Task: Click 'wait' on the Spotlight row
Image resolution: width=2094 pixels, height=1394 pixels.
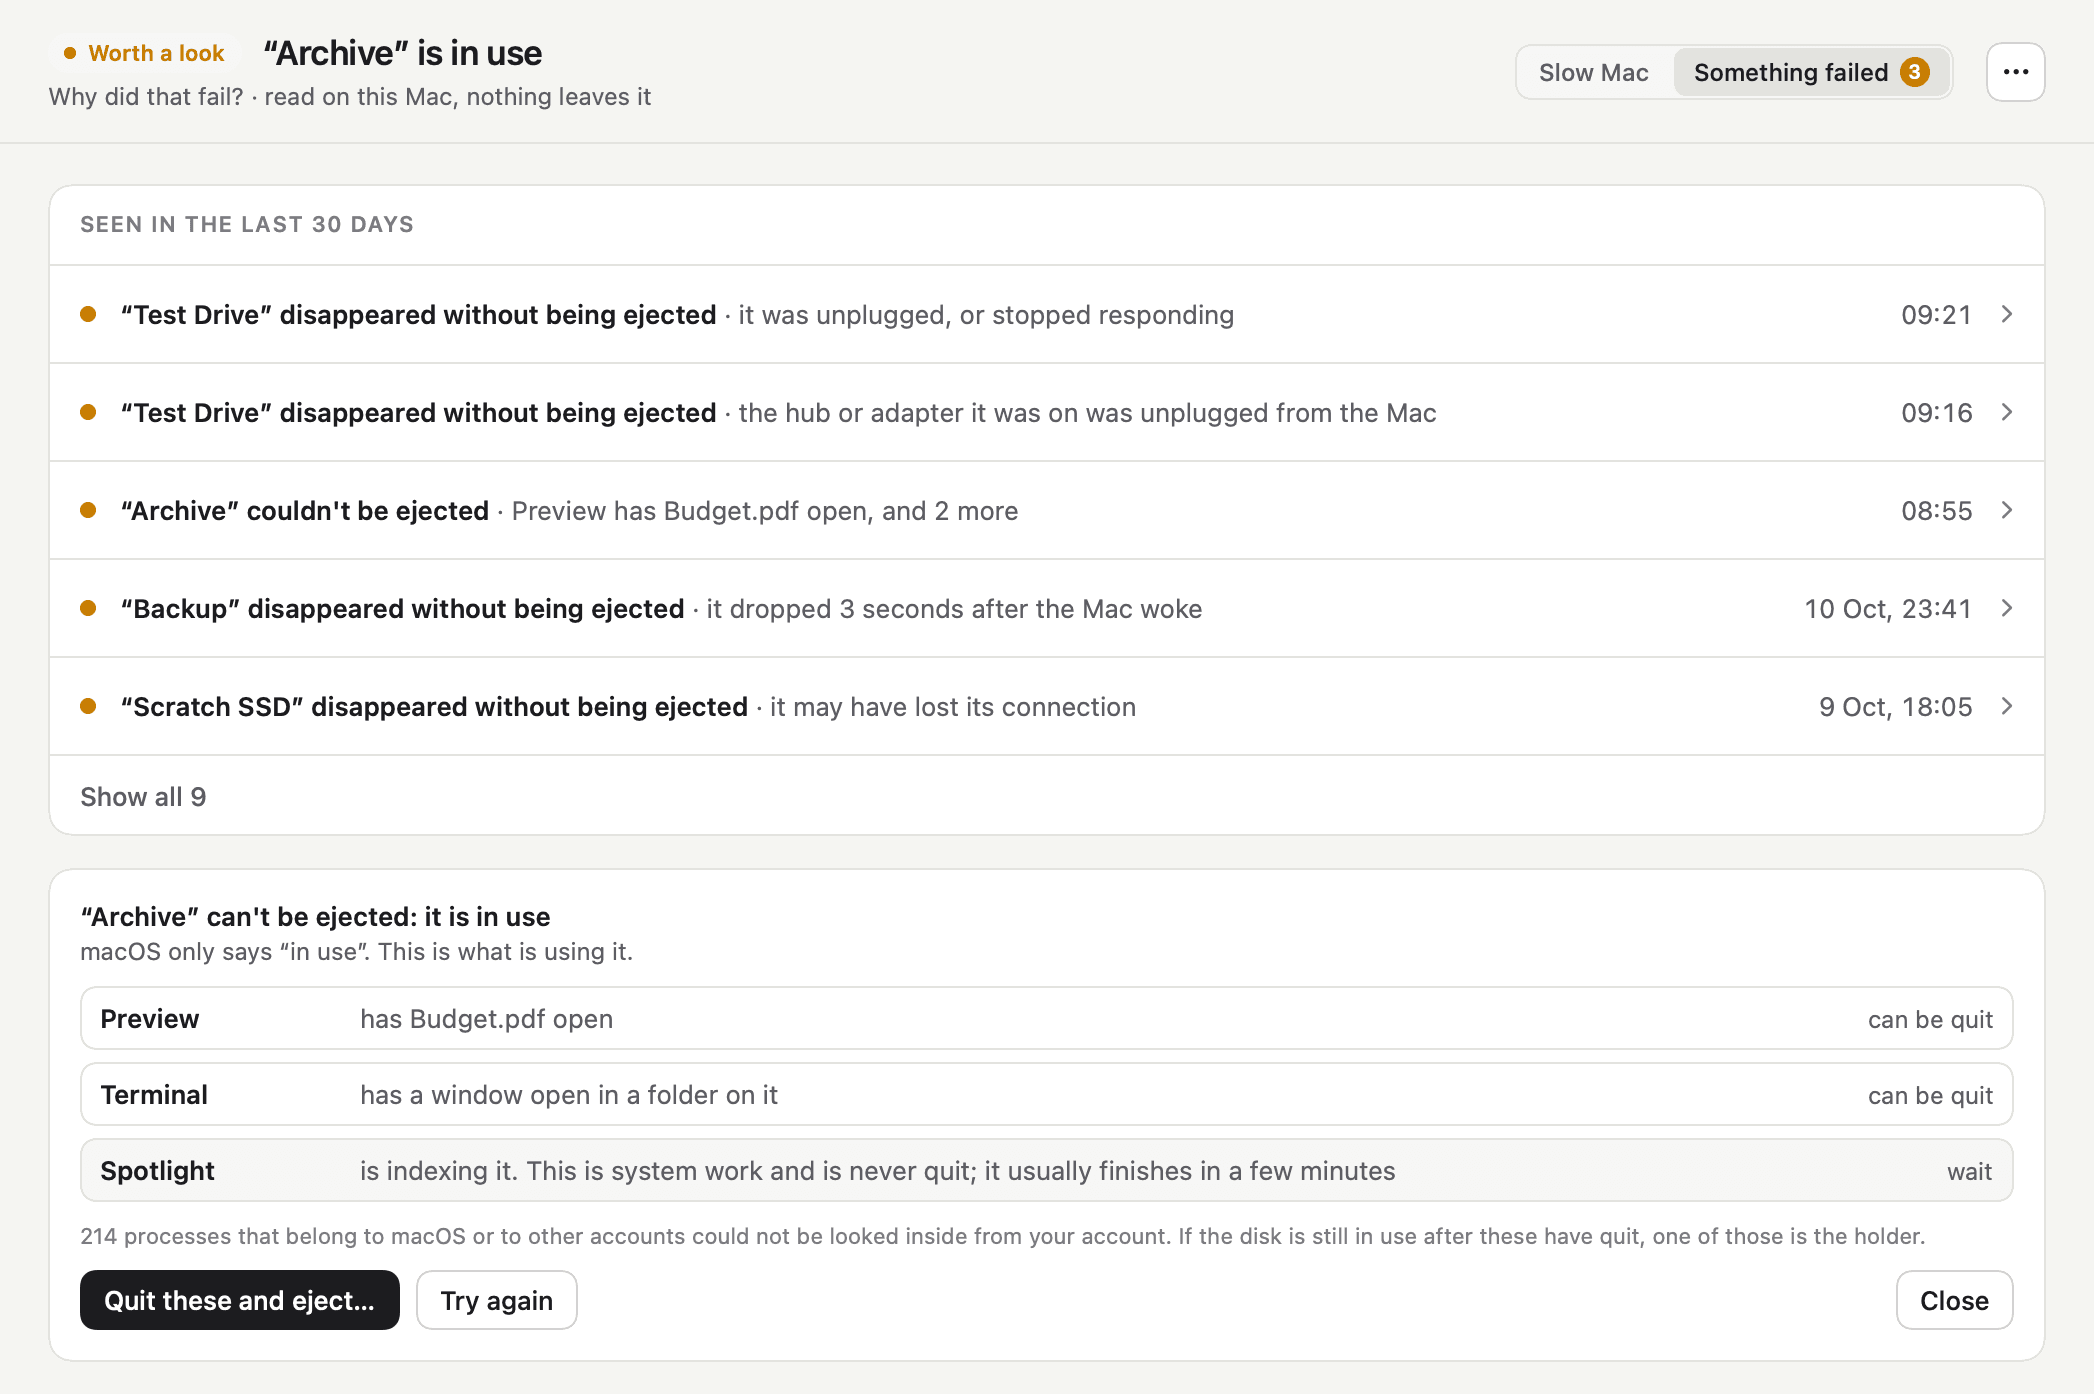Action: coord(1969,1171)
